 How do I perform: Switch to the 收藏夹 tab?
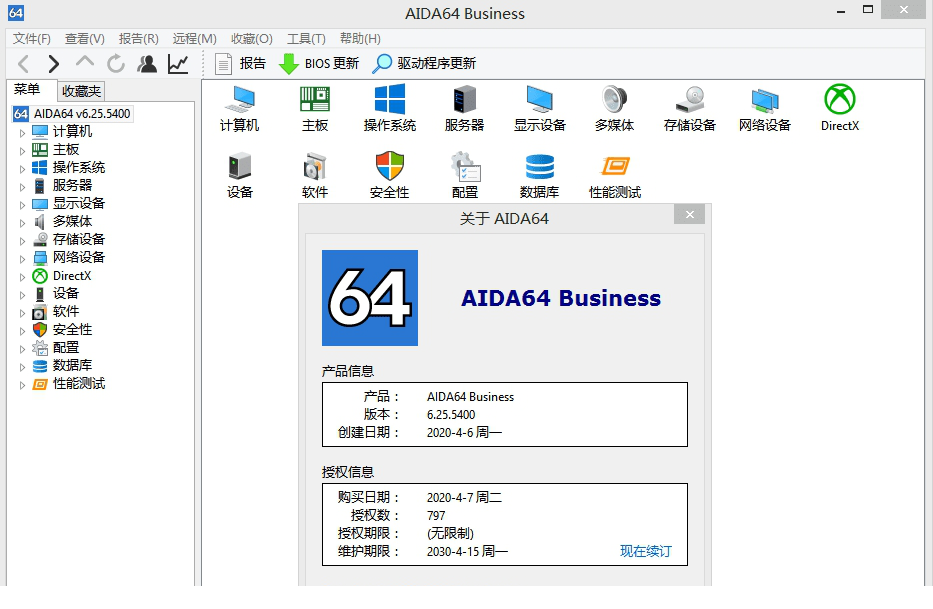coord(79,90)
